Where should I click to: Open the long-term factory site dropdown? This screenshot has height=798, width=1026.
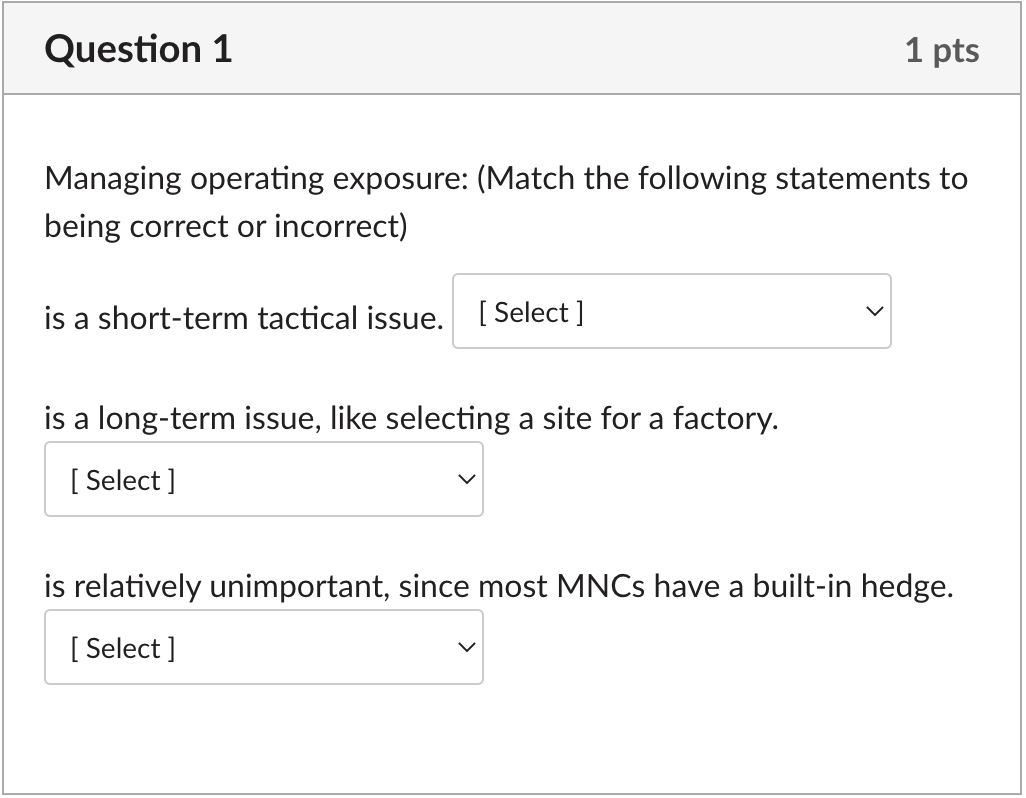click(263, 480)
